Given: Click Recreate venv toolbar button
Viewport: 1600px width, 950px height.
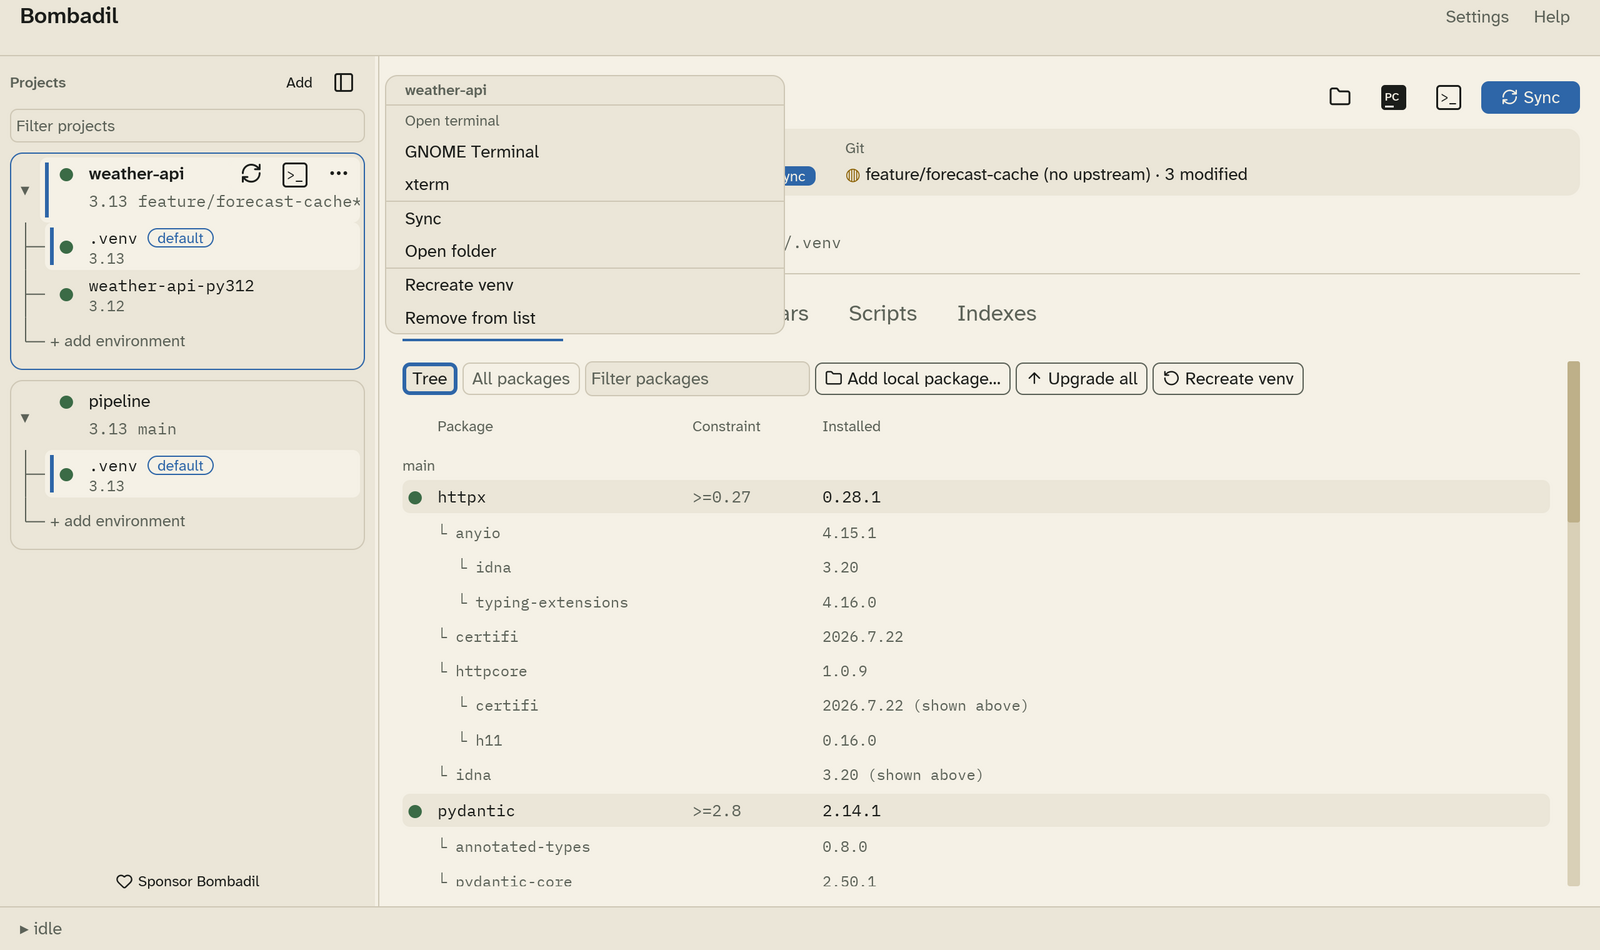Looking at the screenshot, I should [x=1228, y=379].
